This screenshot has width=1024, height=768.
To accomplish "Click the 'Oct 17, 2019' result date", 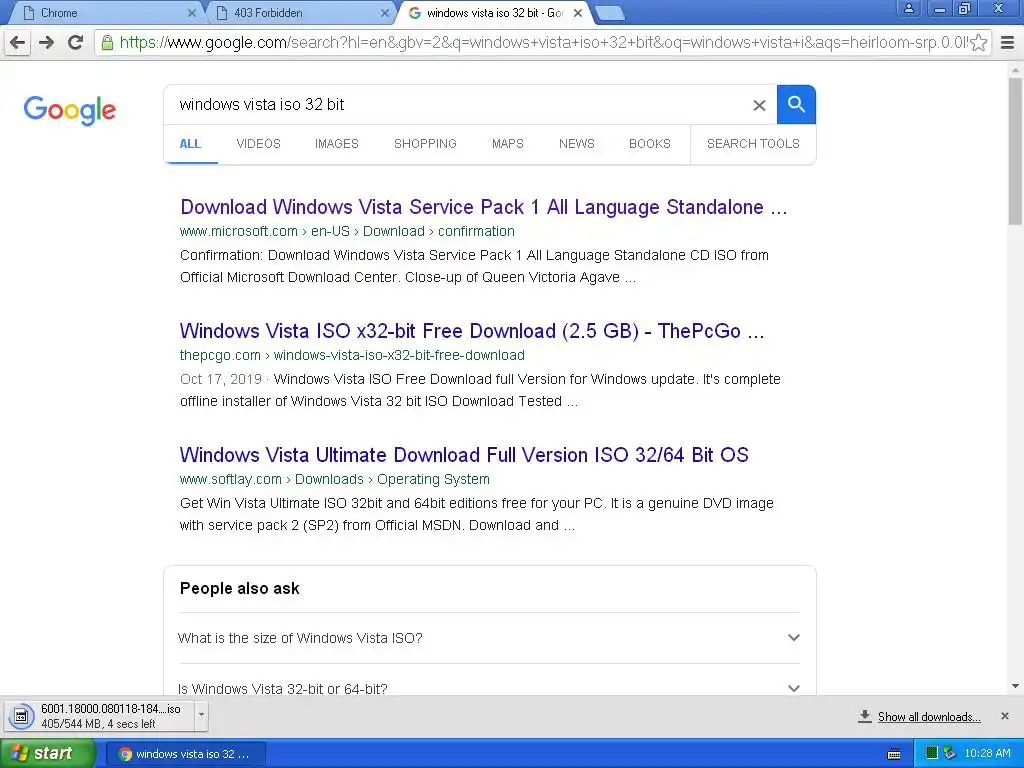I will point(221,379).
